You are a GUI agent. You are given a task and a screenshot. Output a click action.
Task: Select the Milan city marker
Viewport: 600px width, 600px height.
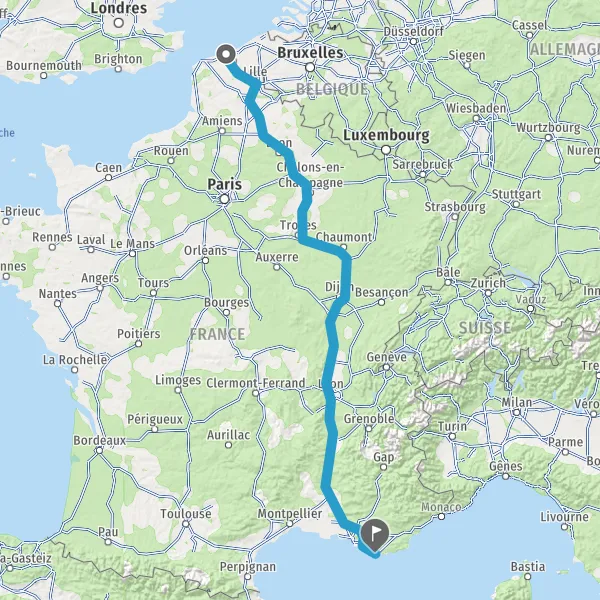tap(517, 412)
